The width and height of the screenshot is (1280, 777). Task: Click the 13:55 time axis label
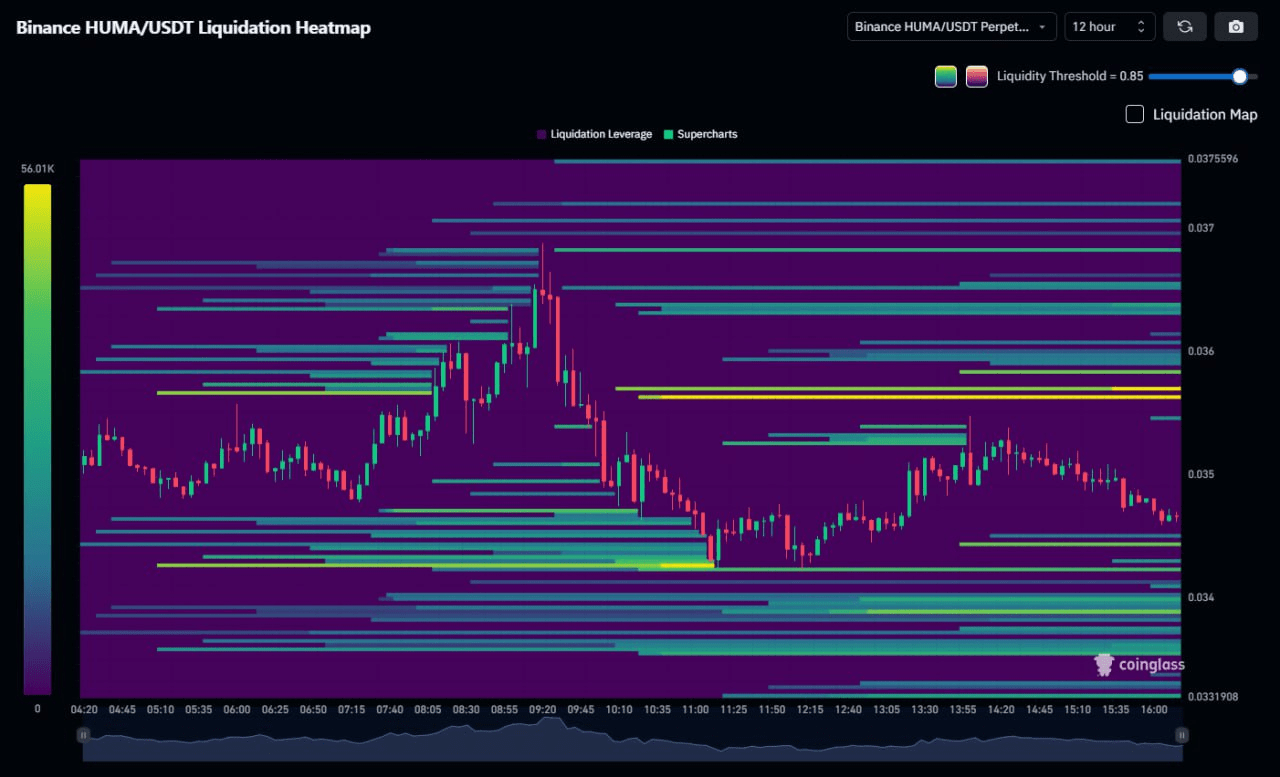tap(963, 710)
